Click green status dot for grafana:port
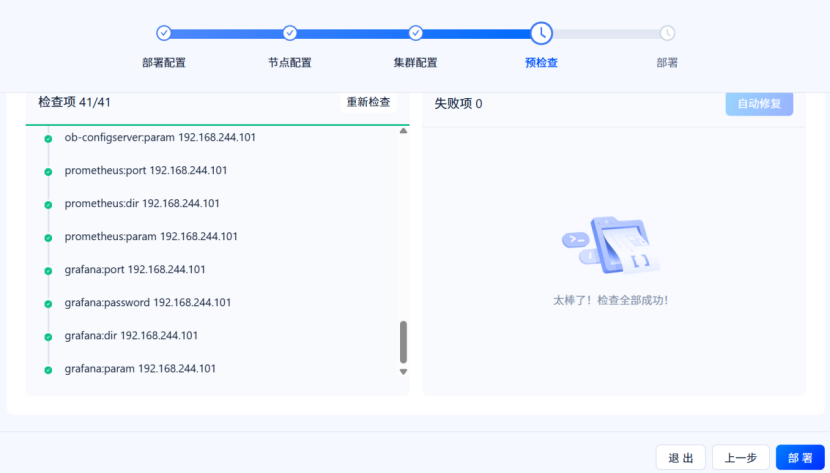Image resolution: width=830 pixels, height=473 pixels. [48, 271]
